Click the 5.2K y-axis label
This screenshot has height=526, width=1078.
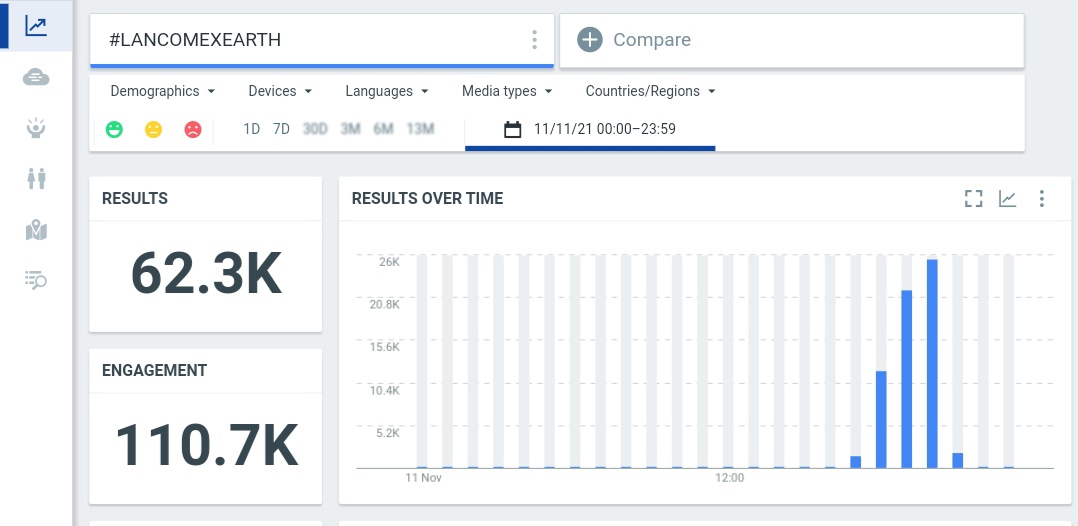point(388,433)
